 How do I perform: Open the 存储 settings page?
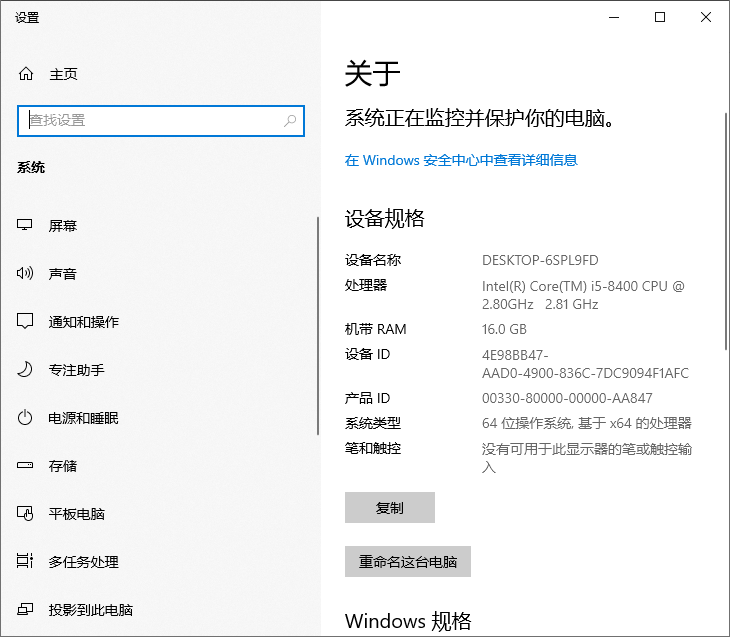pyautogui.click(x=159, y=466)
